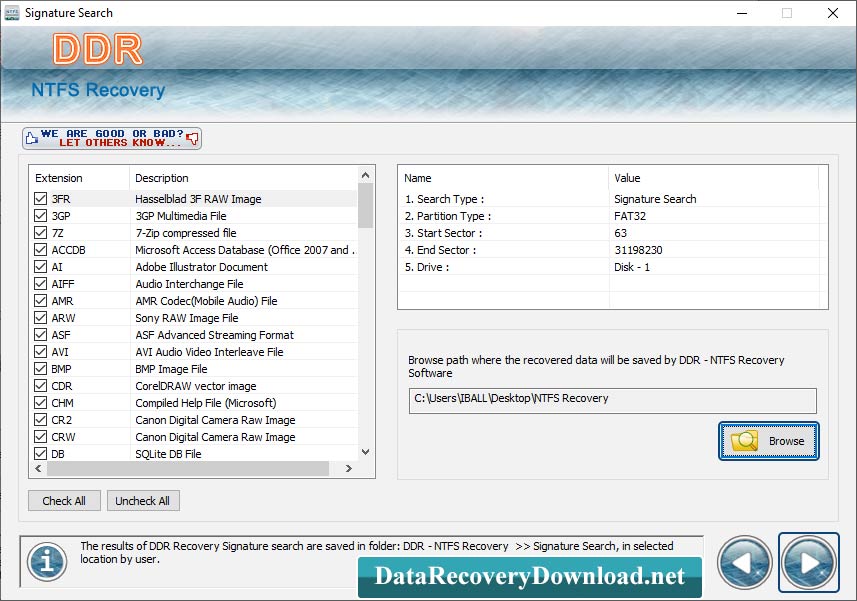
Task: Select 'Hasselblad 3F RAW Image' description
Action: pyautogui.click(x=198, y=199)
